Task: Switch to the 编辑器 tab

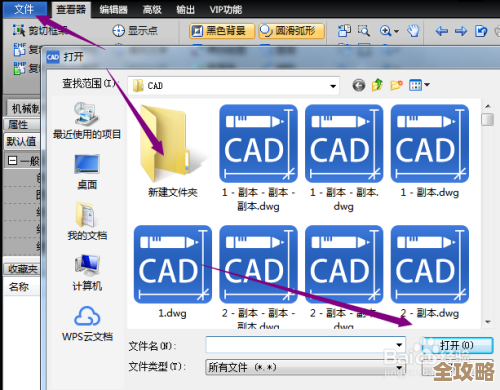Action: [x=113, y=10]
